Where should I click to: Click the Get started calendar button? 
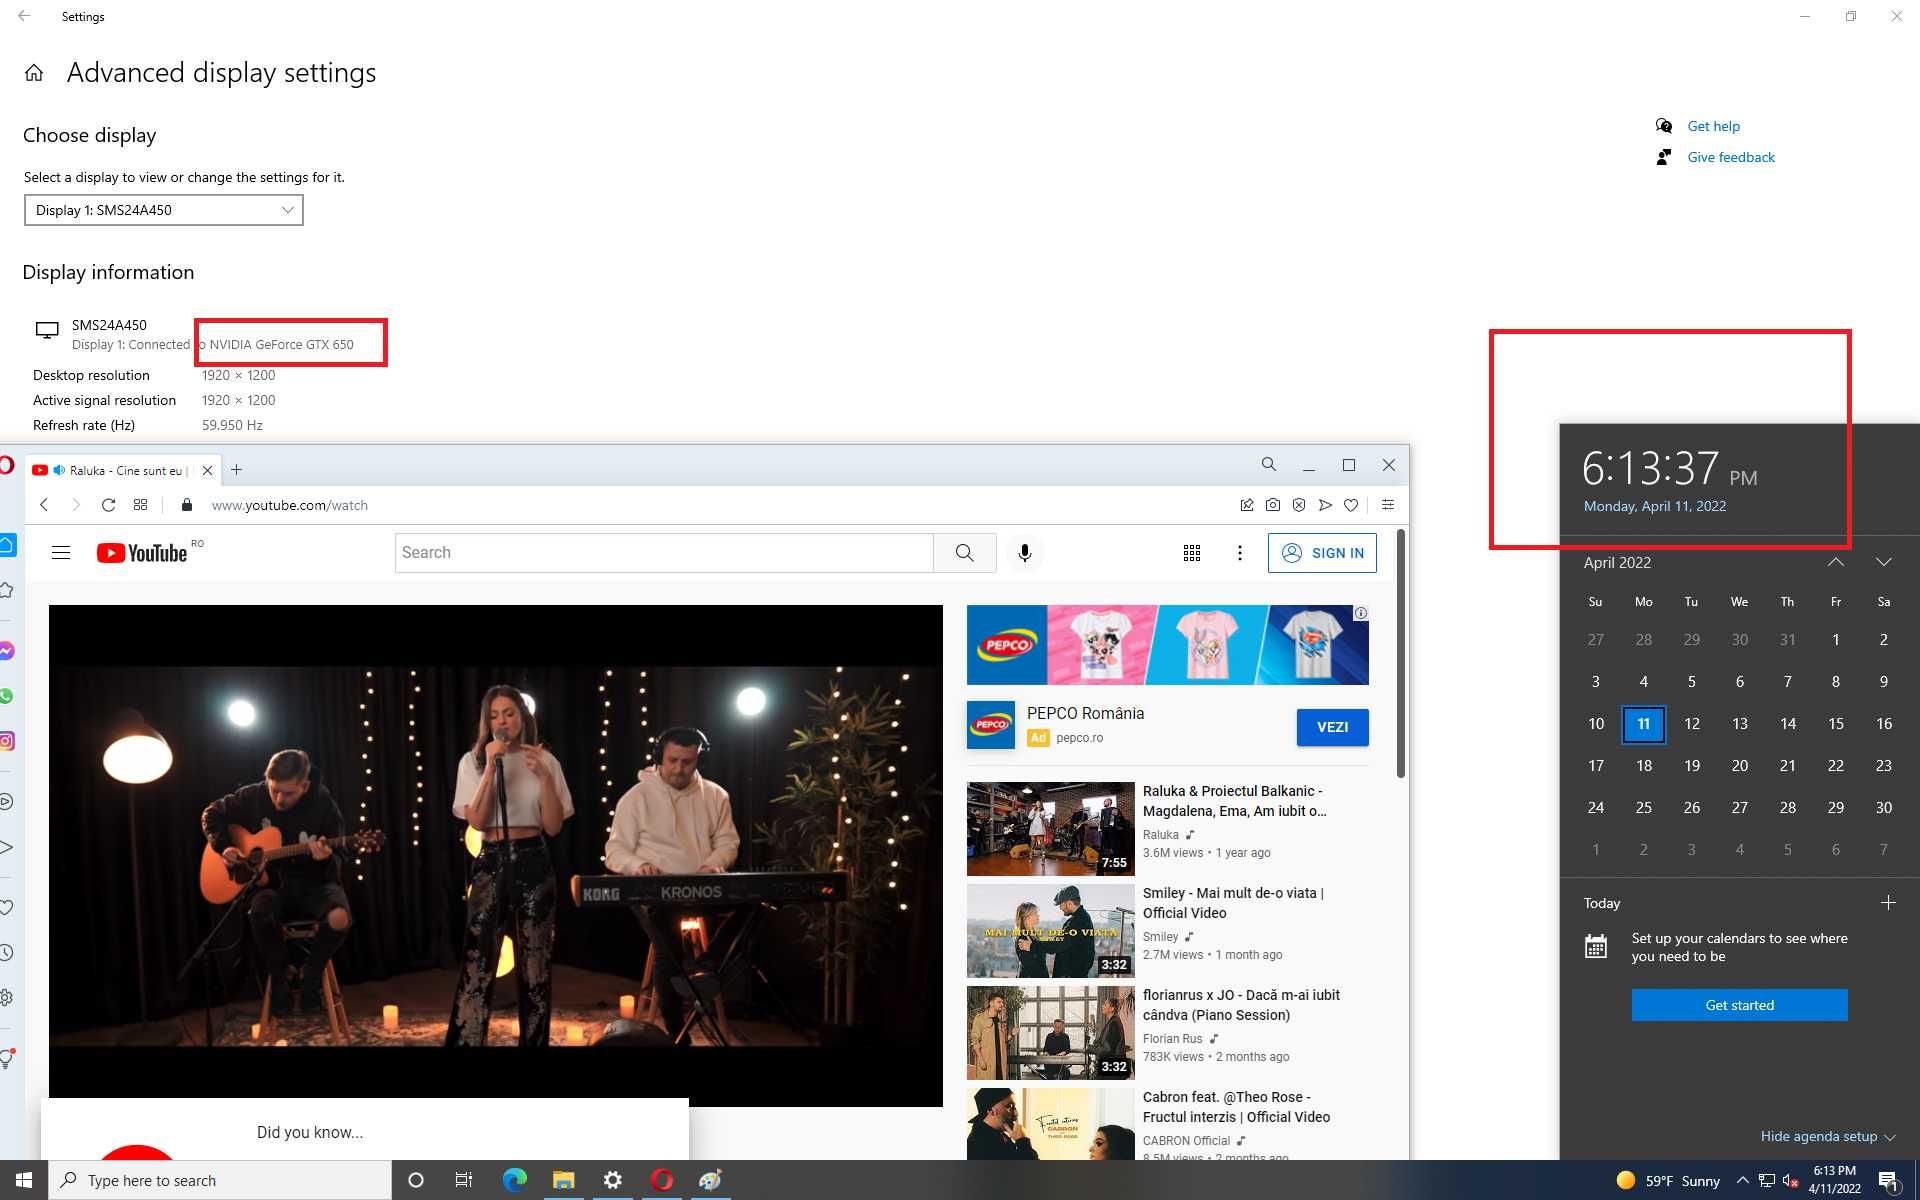coord(1740,1005)
